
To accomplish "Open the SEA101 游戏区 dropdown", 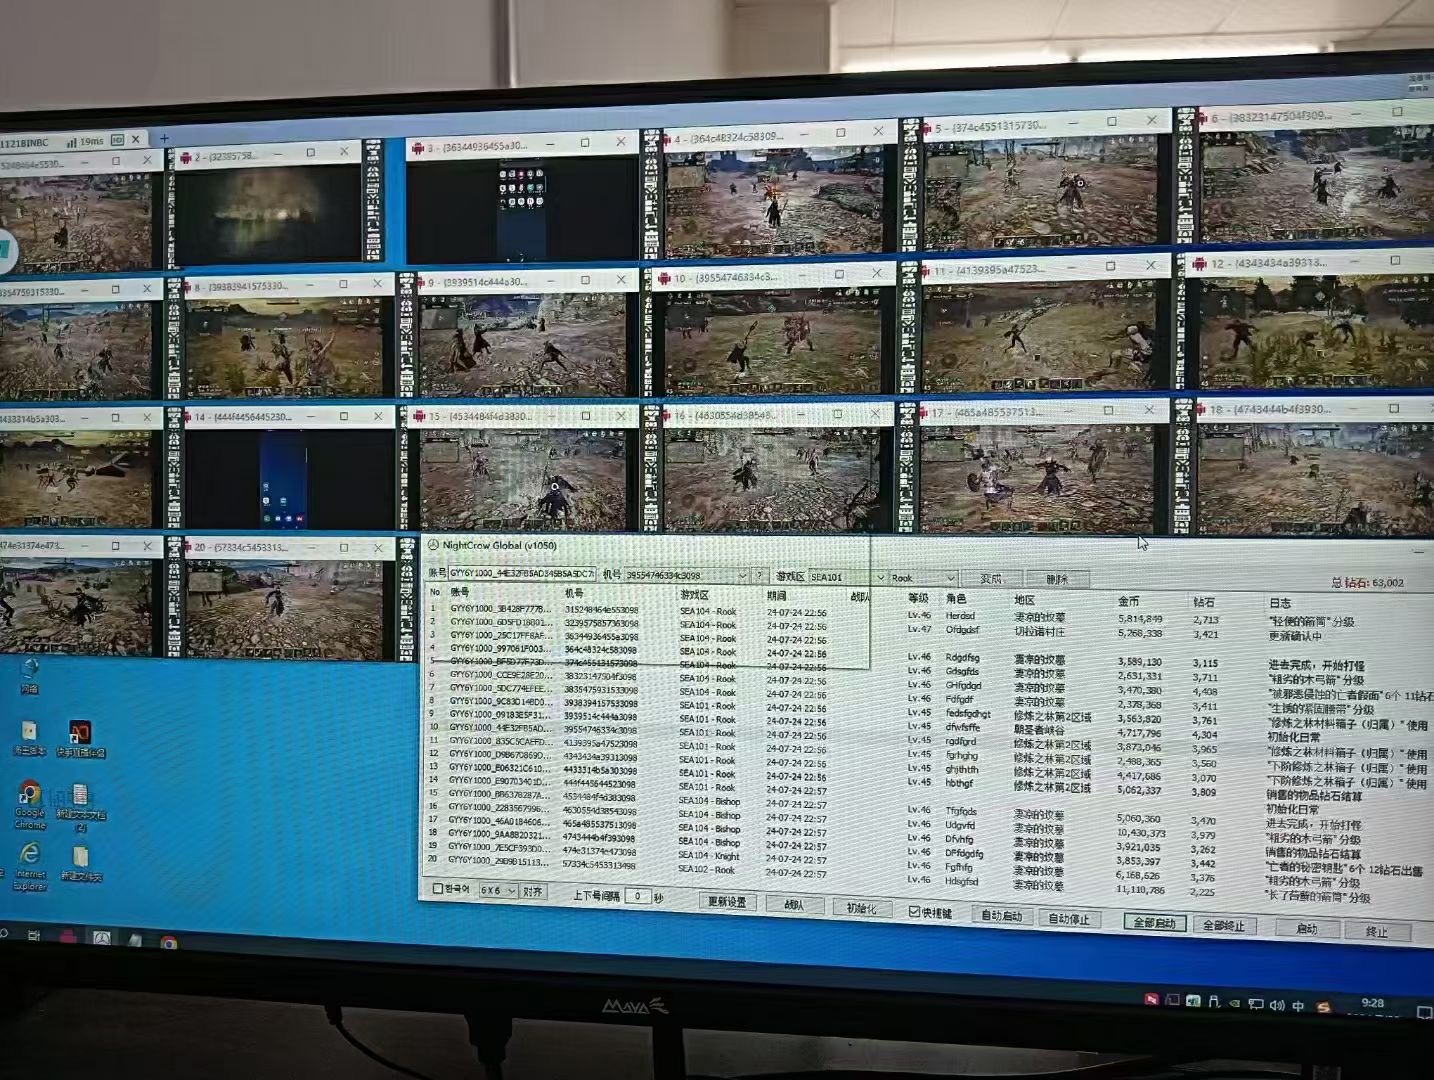I will coord(880,577).
